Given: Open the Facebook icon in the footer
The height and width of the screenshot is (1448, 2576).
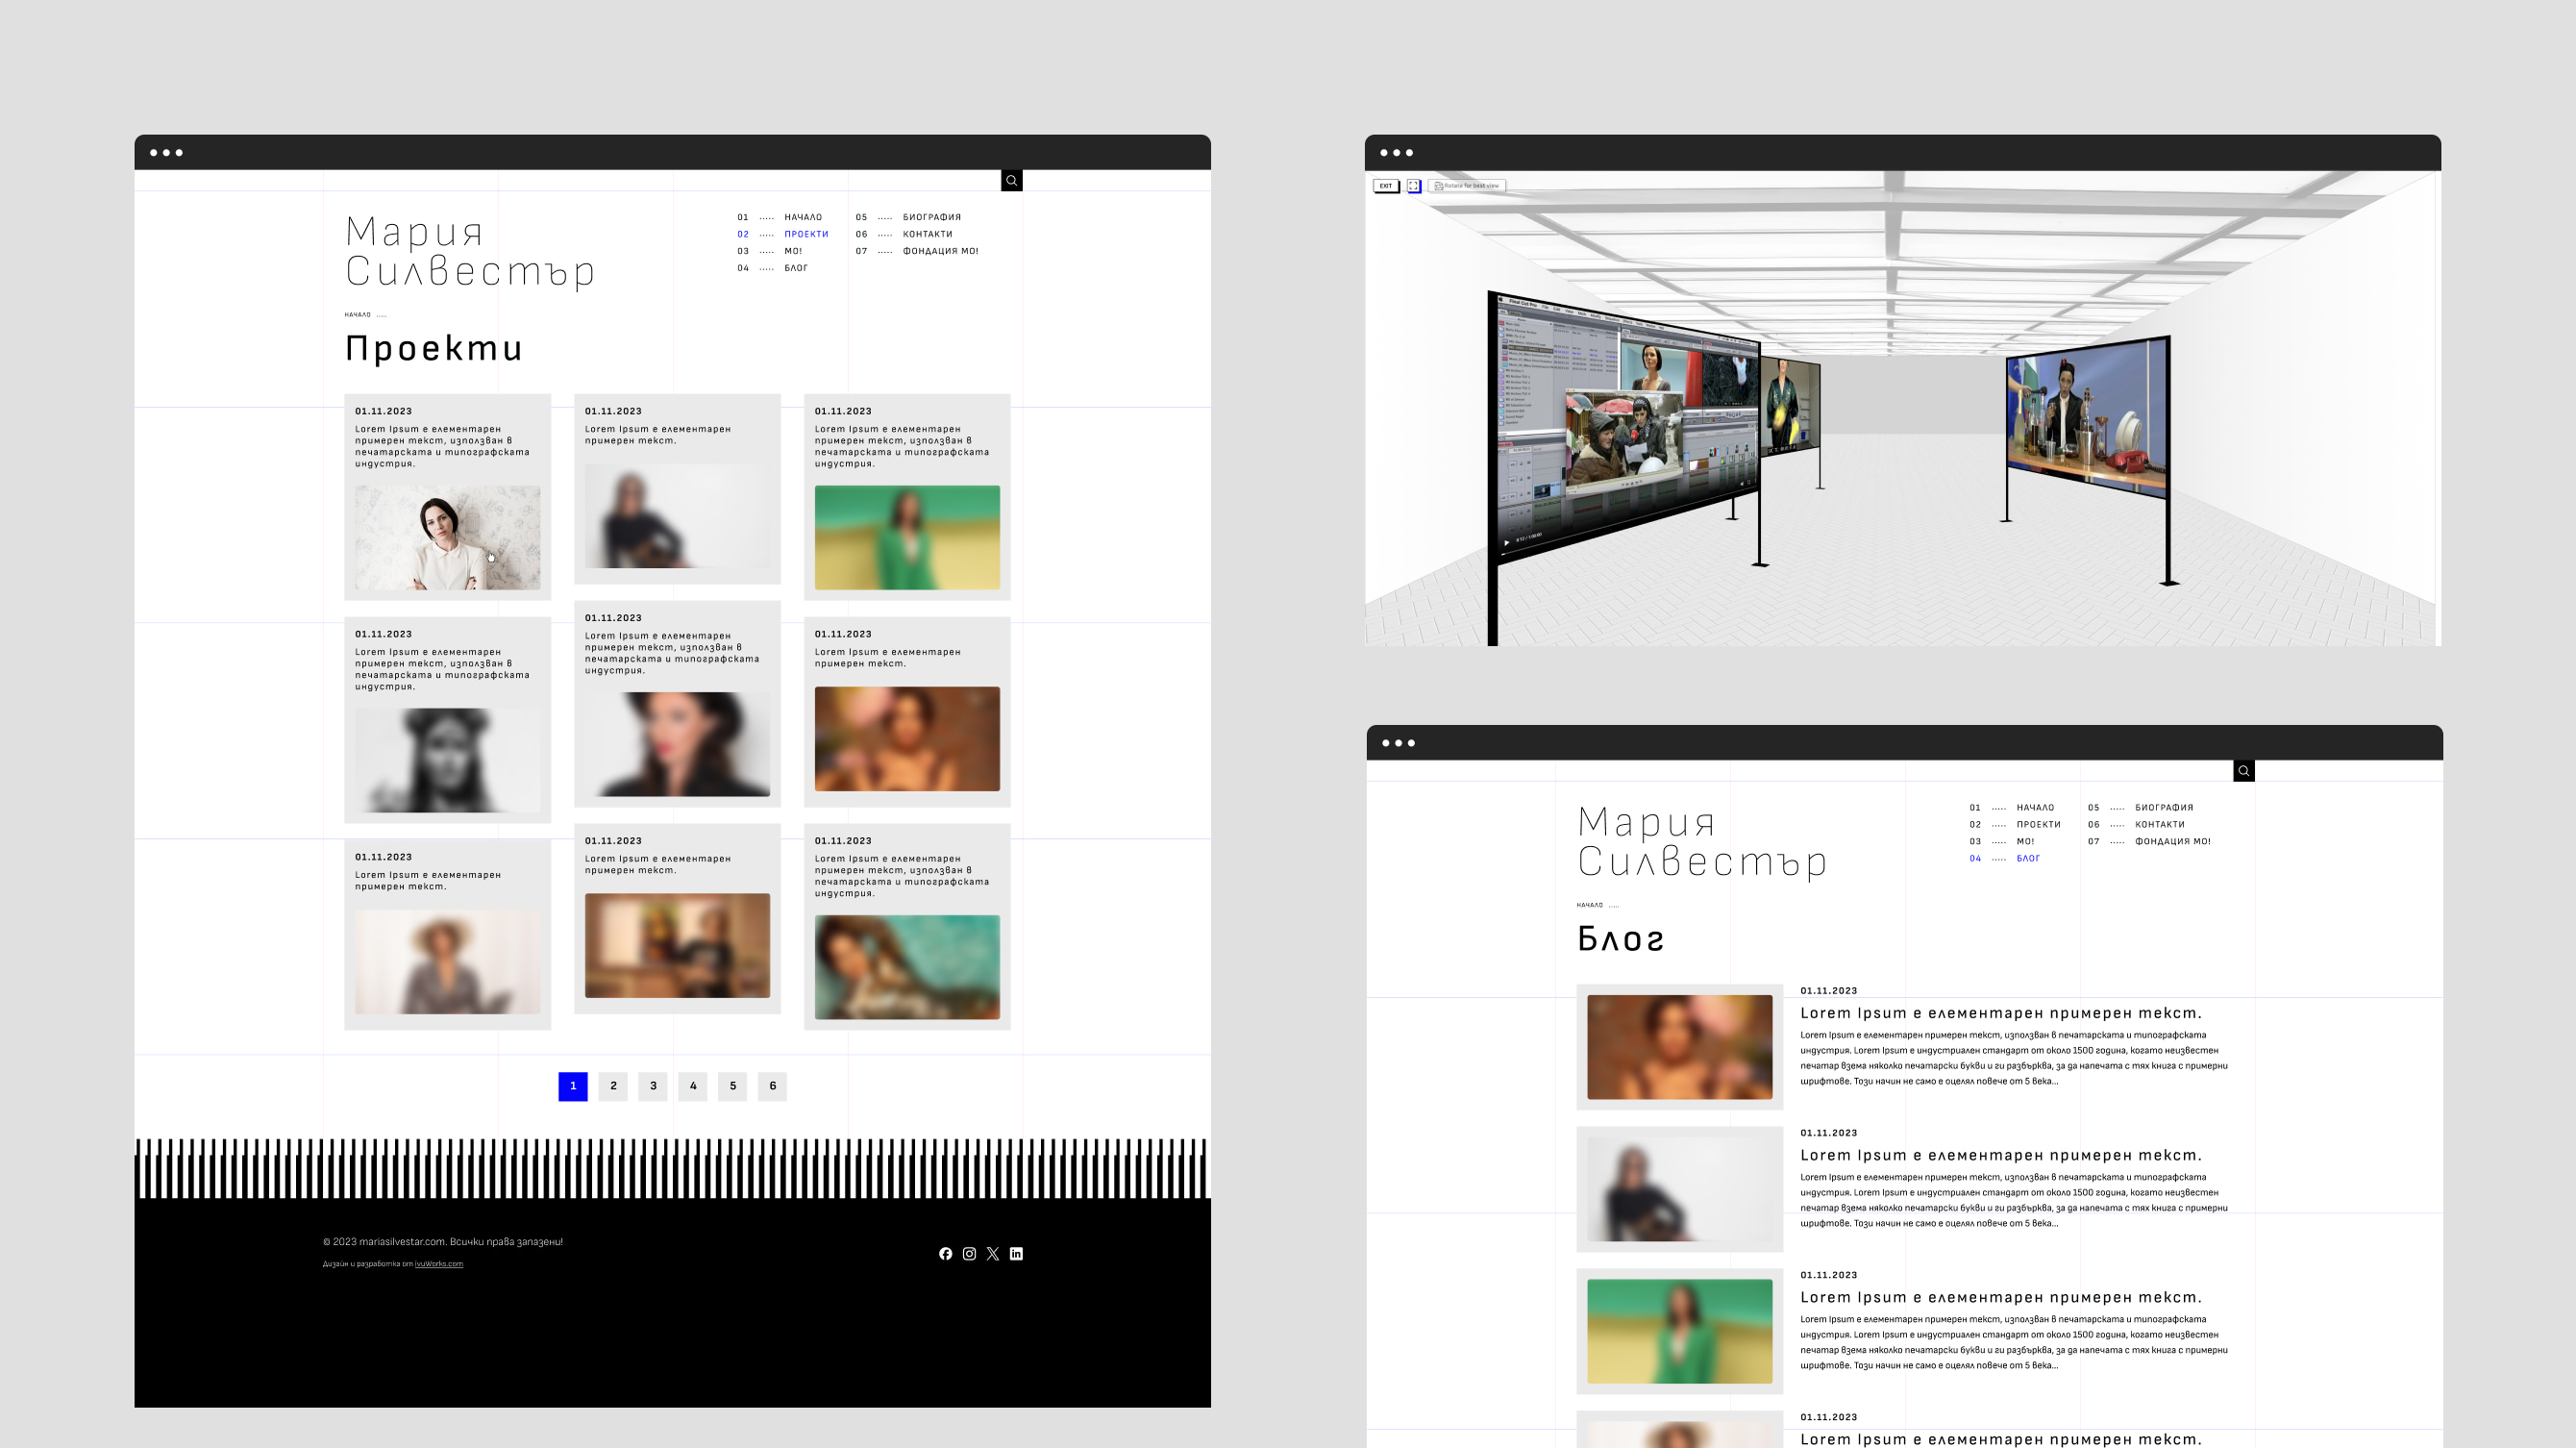Looking at the screenshot, I should click(x=945, y=1253).
